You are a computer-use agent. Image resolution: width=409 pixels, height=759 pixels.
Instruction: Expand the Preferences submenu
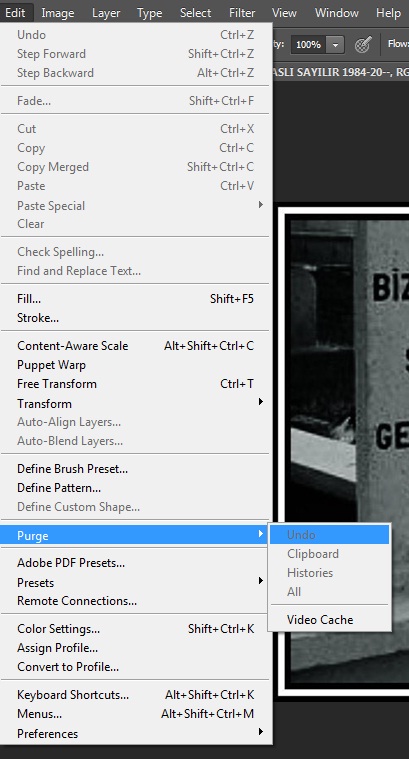point(136,733)
